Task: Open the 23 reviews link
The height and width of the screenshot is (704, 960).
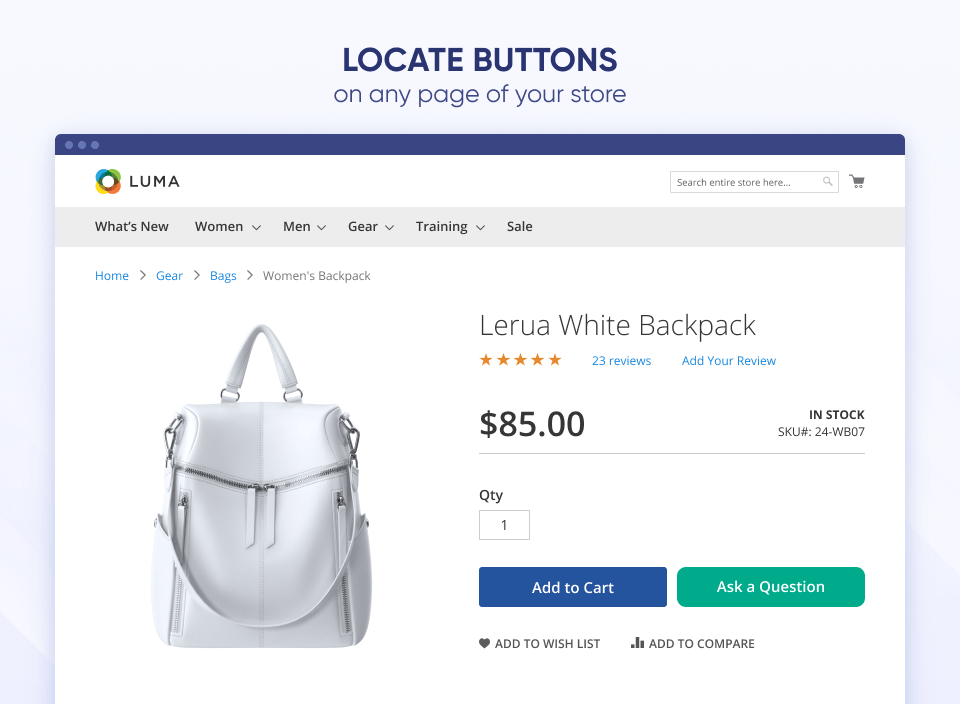Action: click(621, 361)
